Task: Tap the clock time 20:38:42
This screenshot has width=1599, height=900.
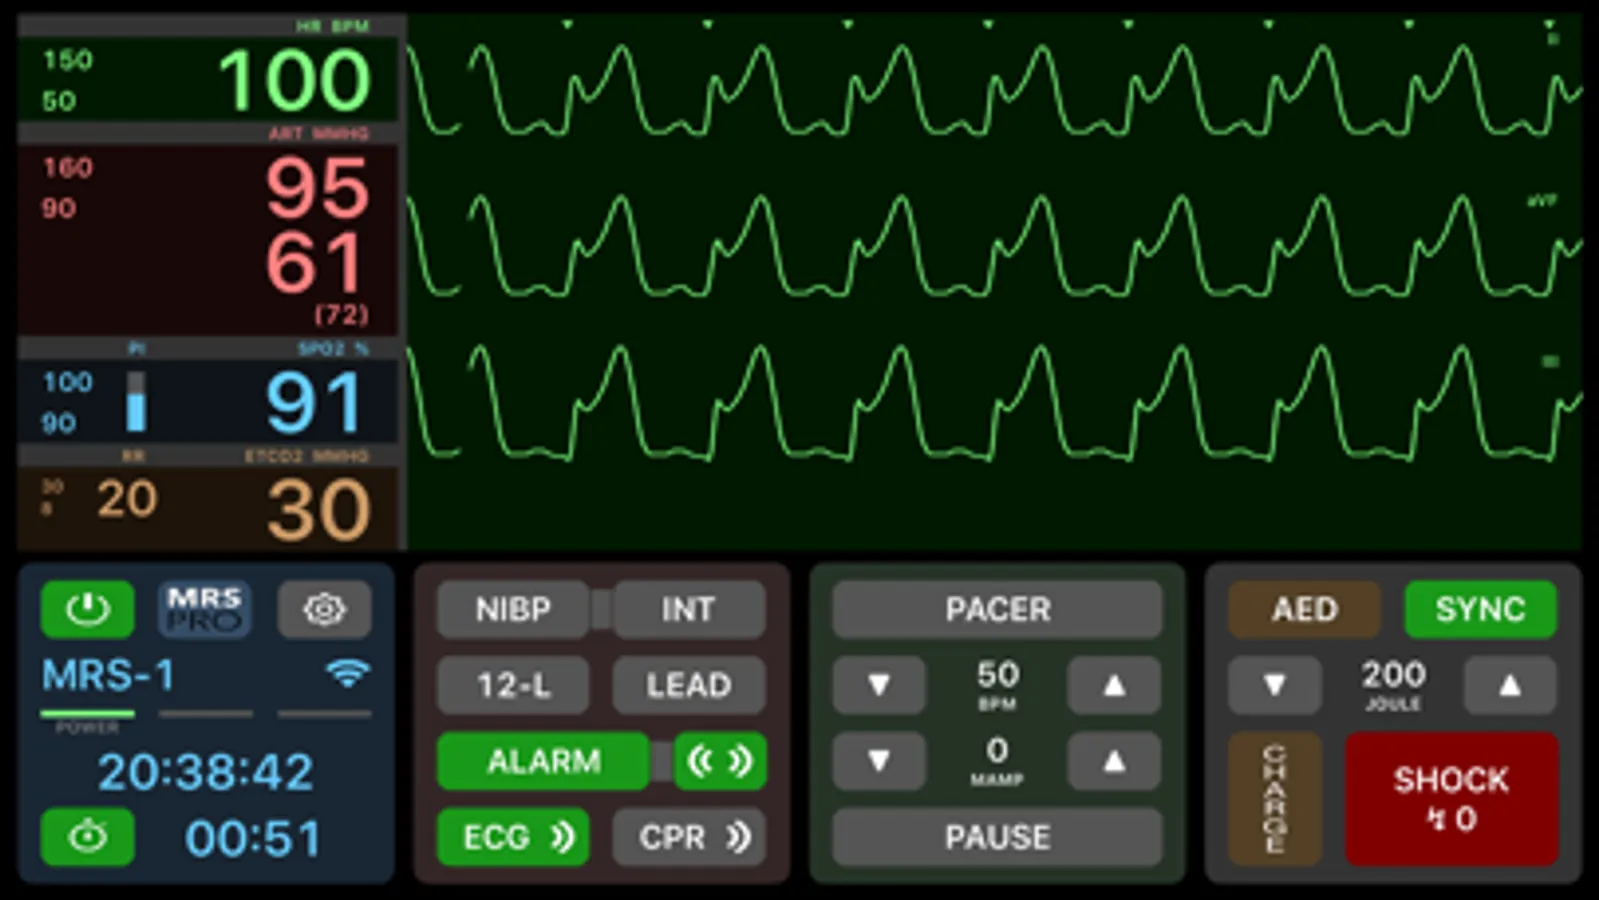Action: point(205,772)
